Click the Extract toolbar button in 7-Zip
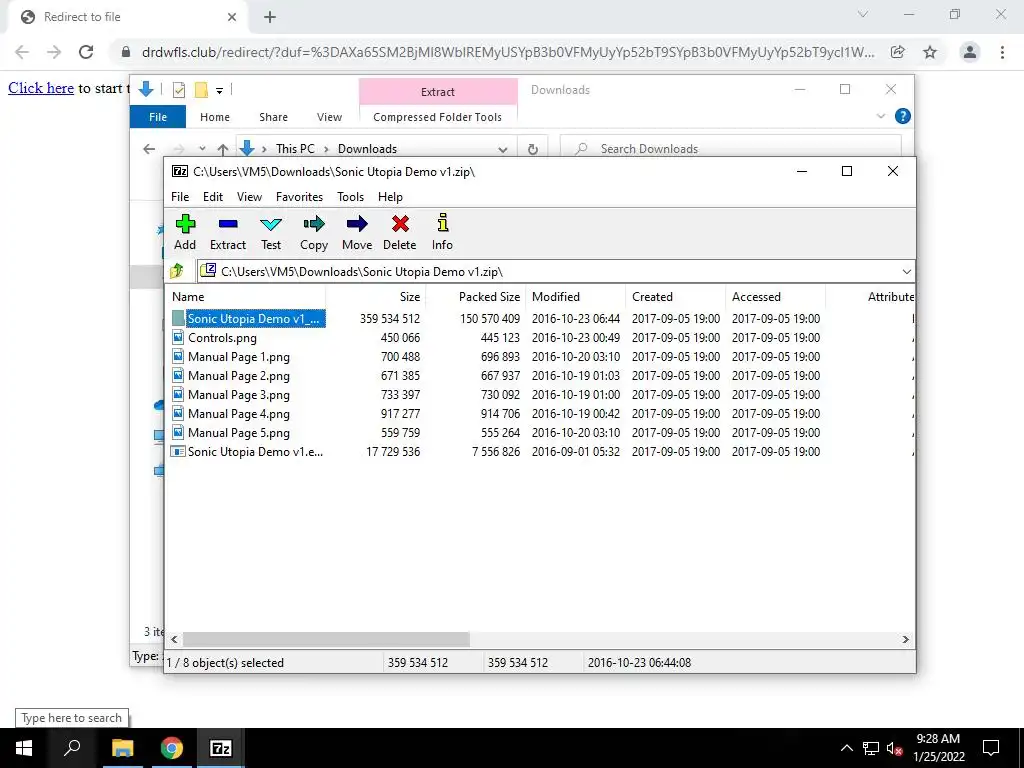This screenshot has width=1024, height=768. (227, 232)
